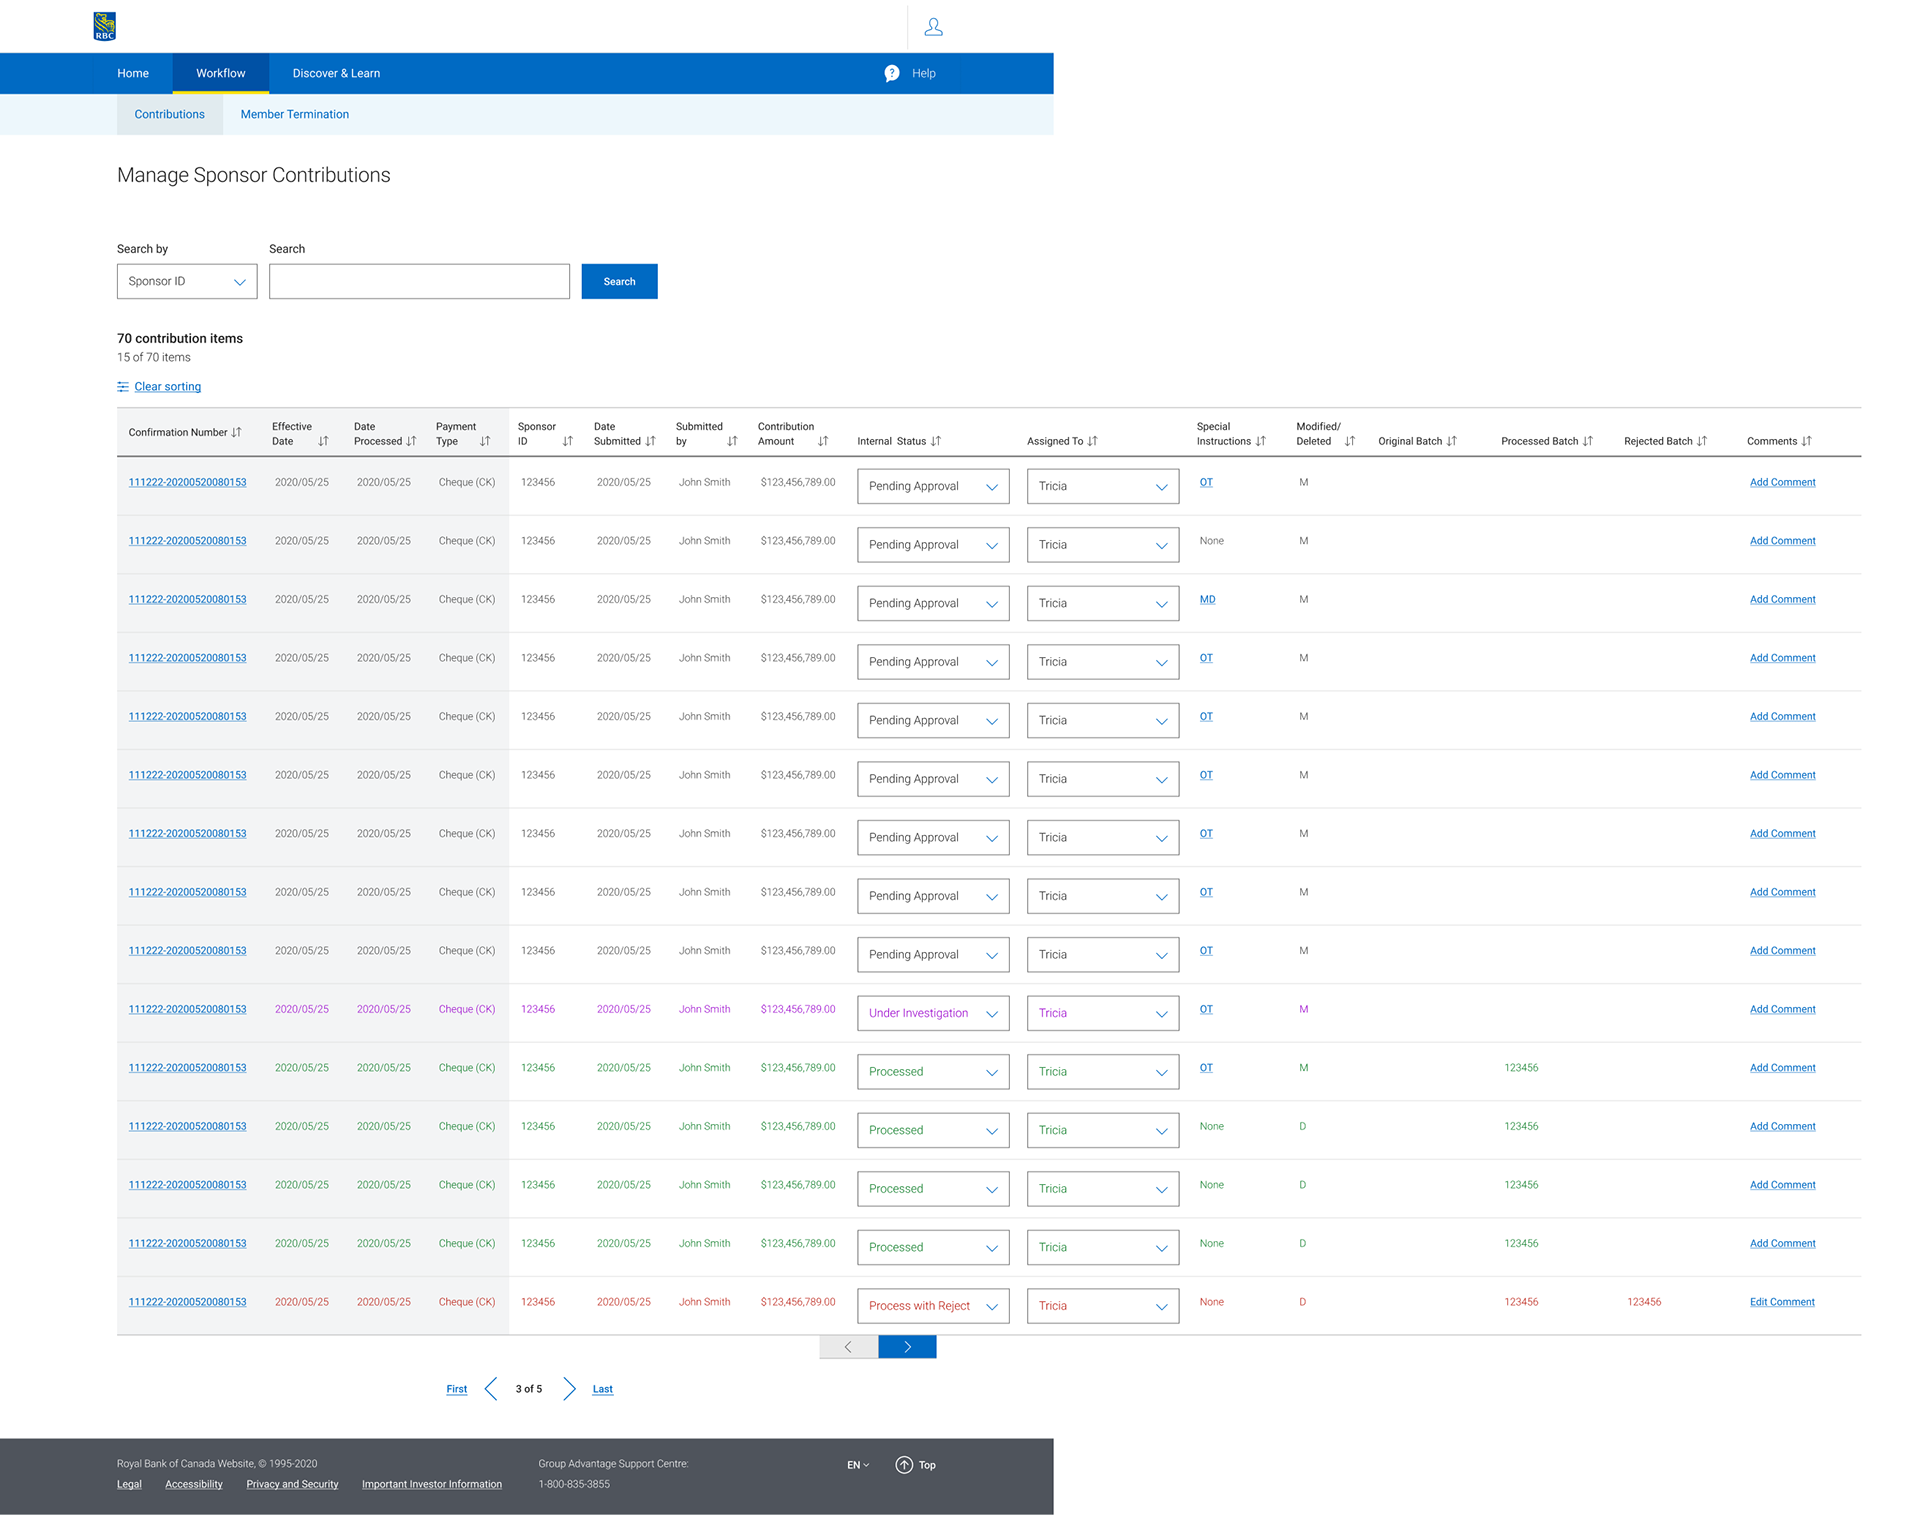1920x1515 pixels.
Task: Switch to the Member Termination tab
Action: click(x=294, y=114)
